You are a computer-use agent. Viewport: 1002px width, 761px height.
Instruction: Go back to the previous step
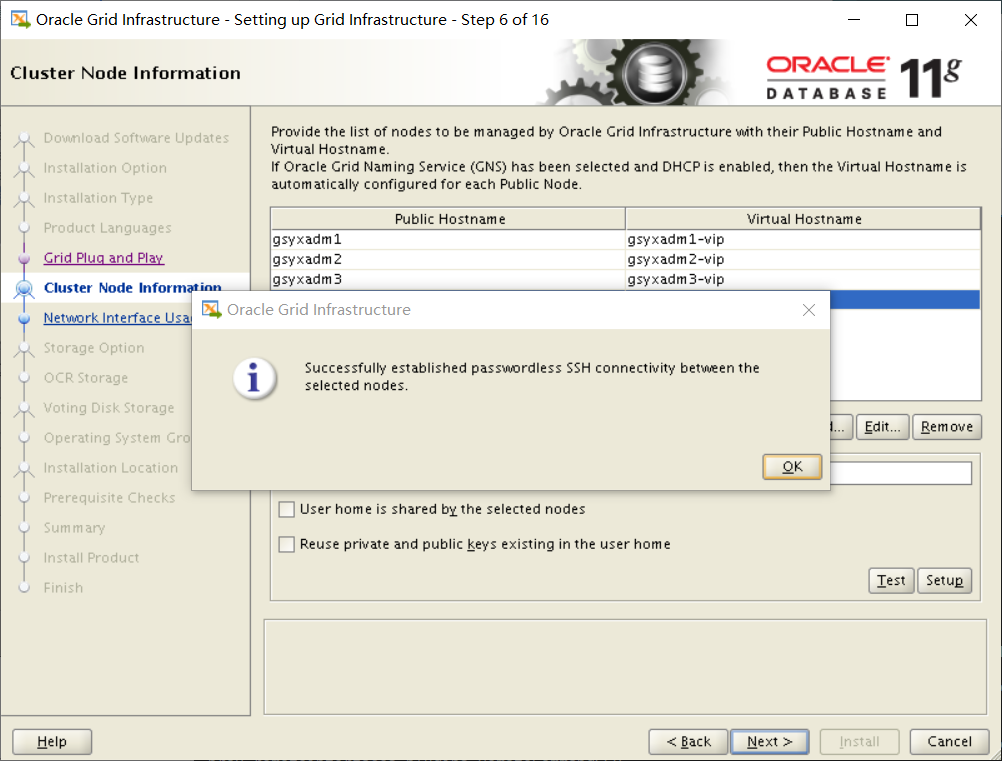[x=688, y=741]
